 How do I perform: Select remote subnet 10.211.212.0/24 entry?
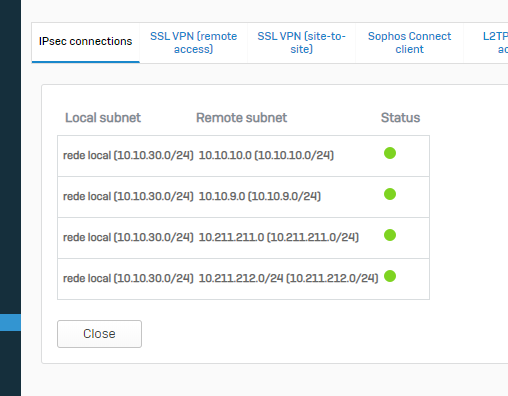pos(288,278)
